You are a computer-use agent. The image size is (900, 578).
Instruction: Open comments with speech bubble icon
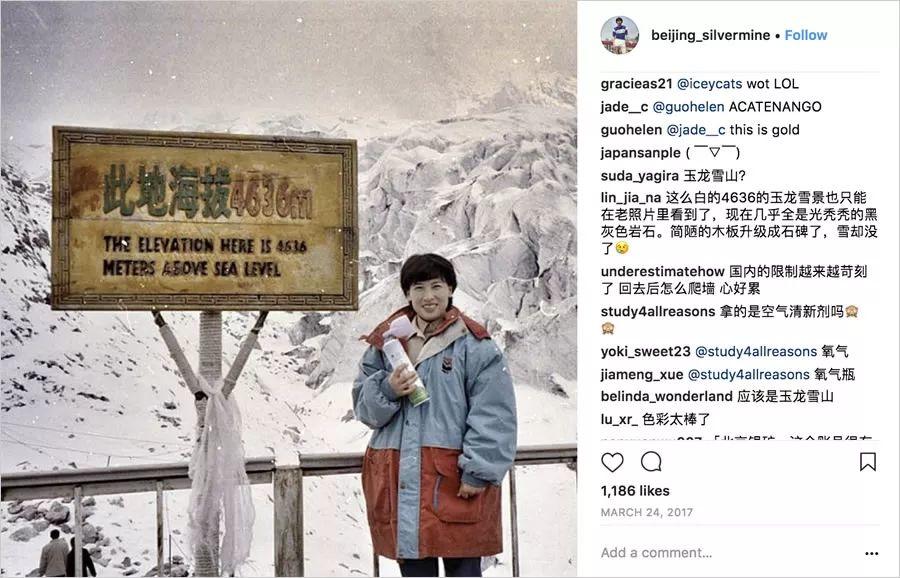(651, 461)
